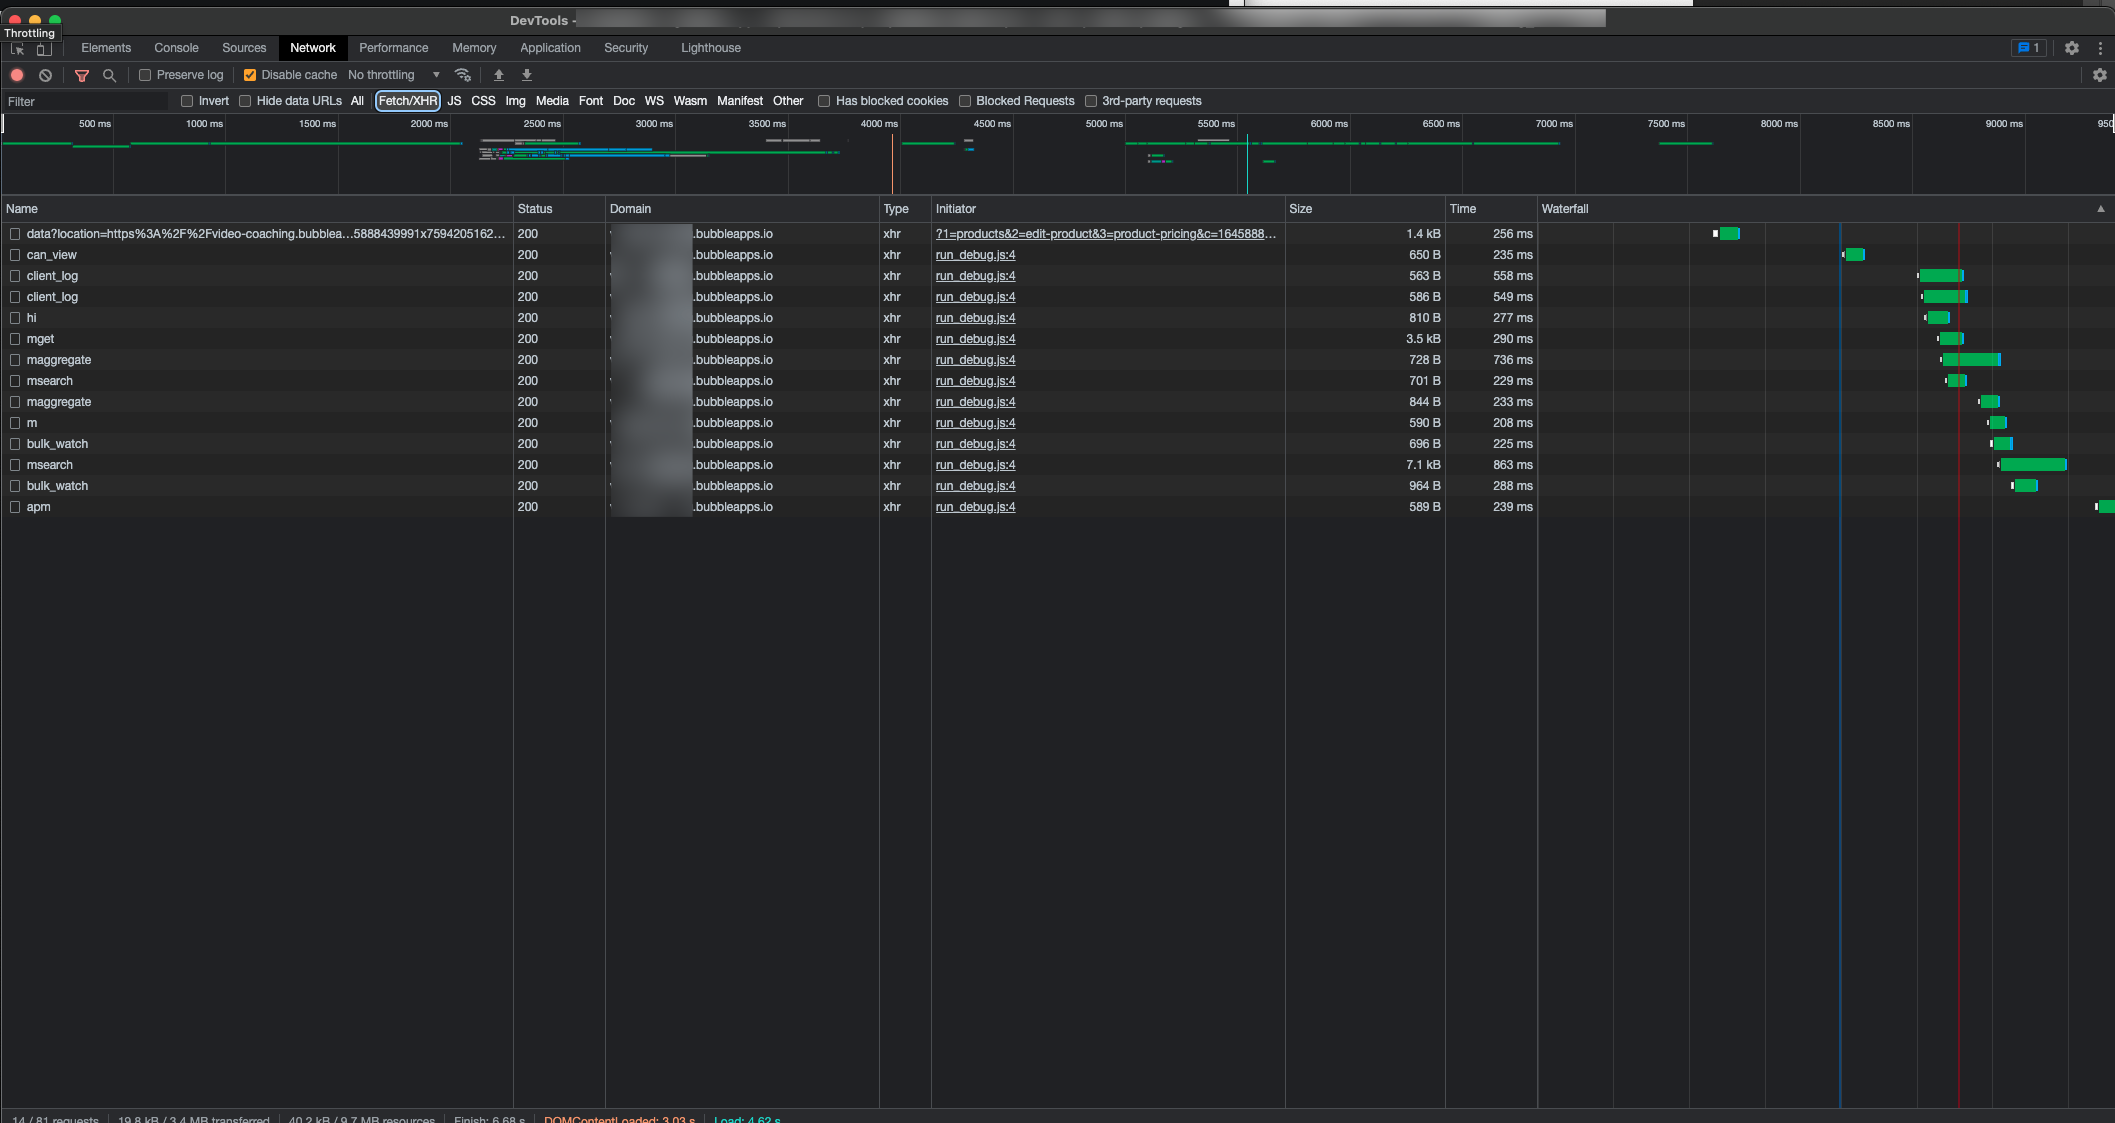Import HAR file upload arrow
This screenshot has height=1123, width=2115.
(x=499, y=75)
